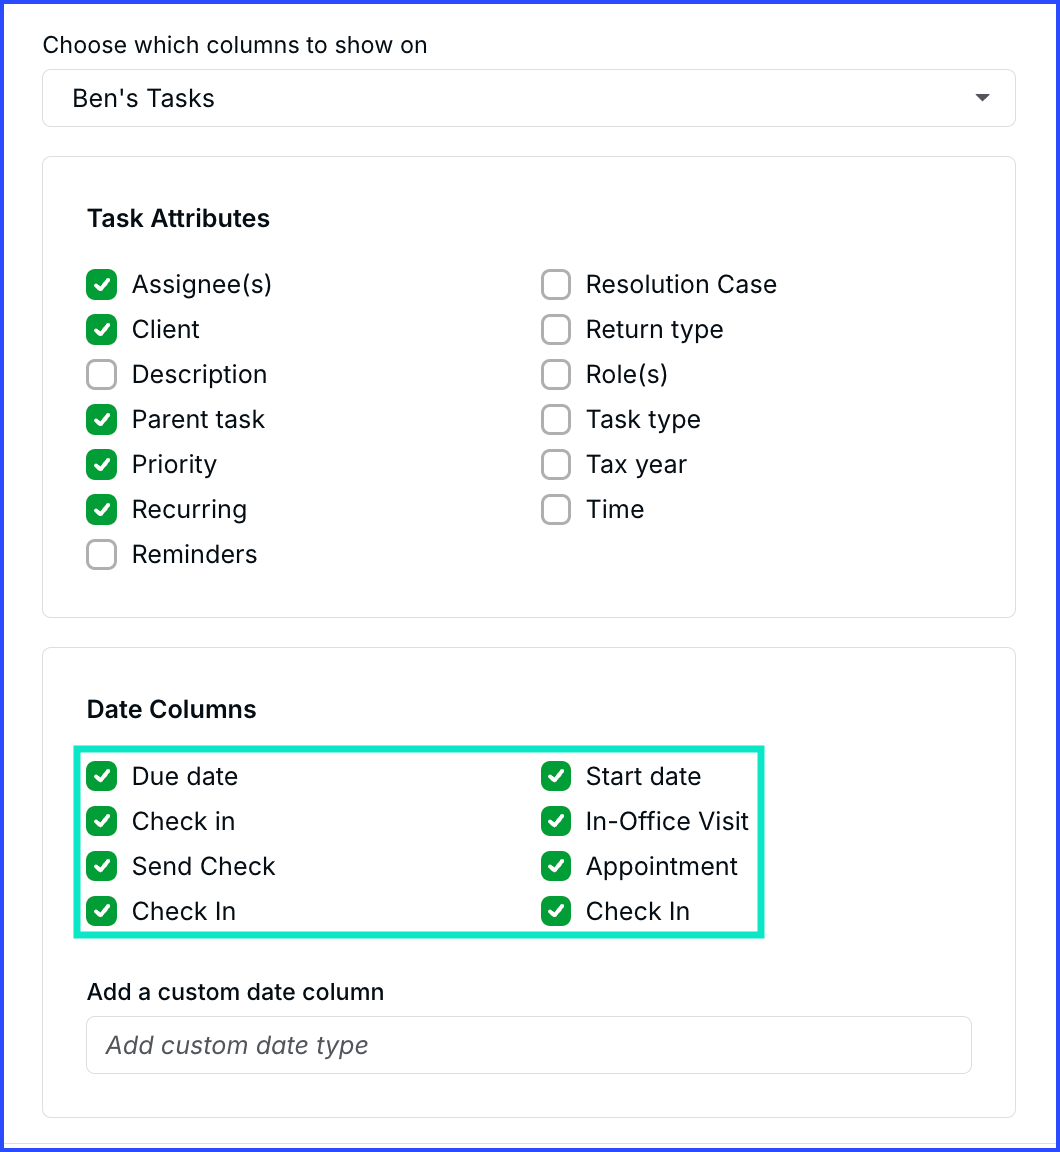
Task: Uncheck the Appointment date column
Action: (556, 866)
